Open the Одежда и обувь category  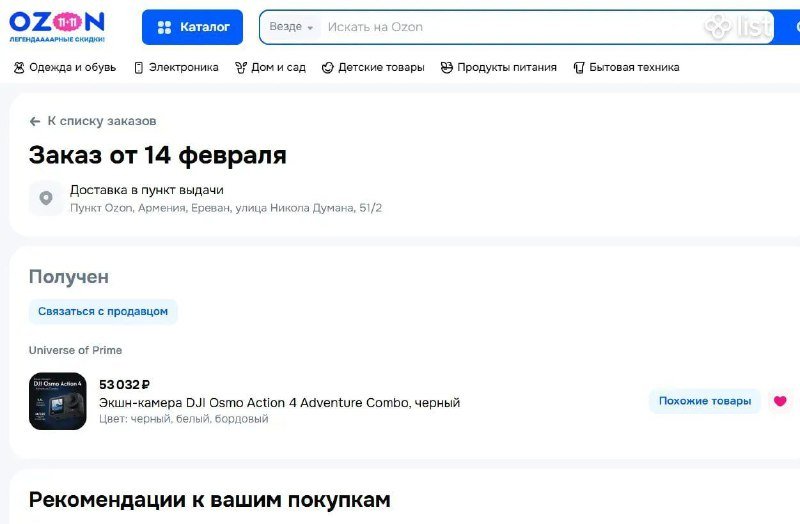(x=72, y=68)
